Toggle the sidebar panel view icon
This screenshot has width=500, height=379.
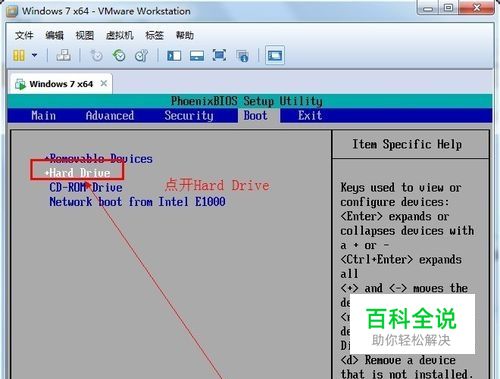pos(174,55)
